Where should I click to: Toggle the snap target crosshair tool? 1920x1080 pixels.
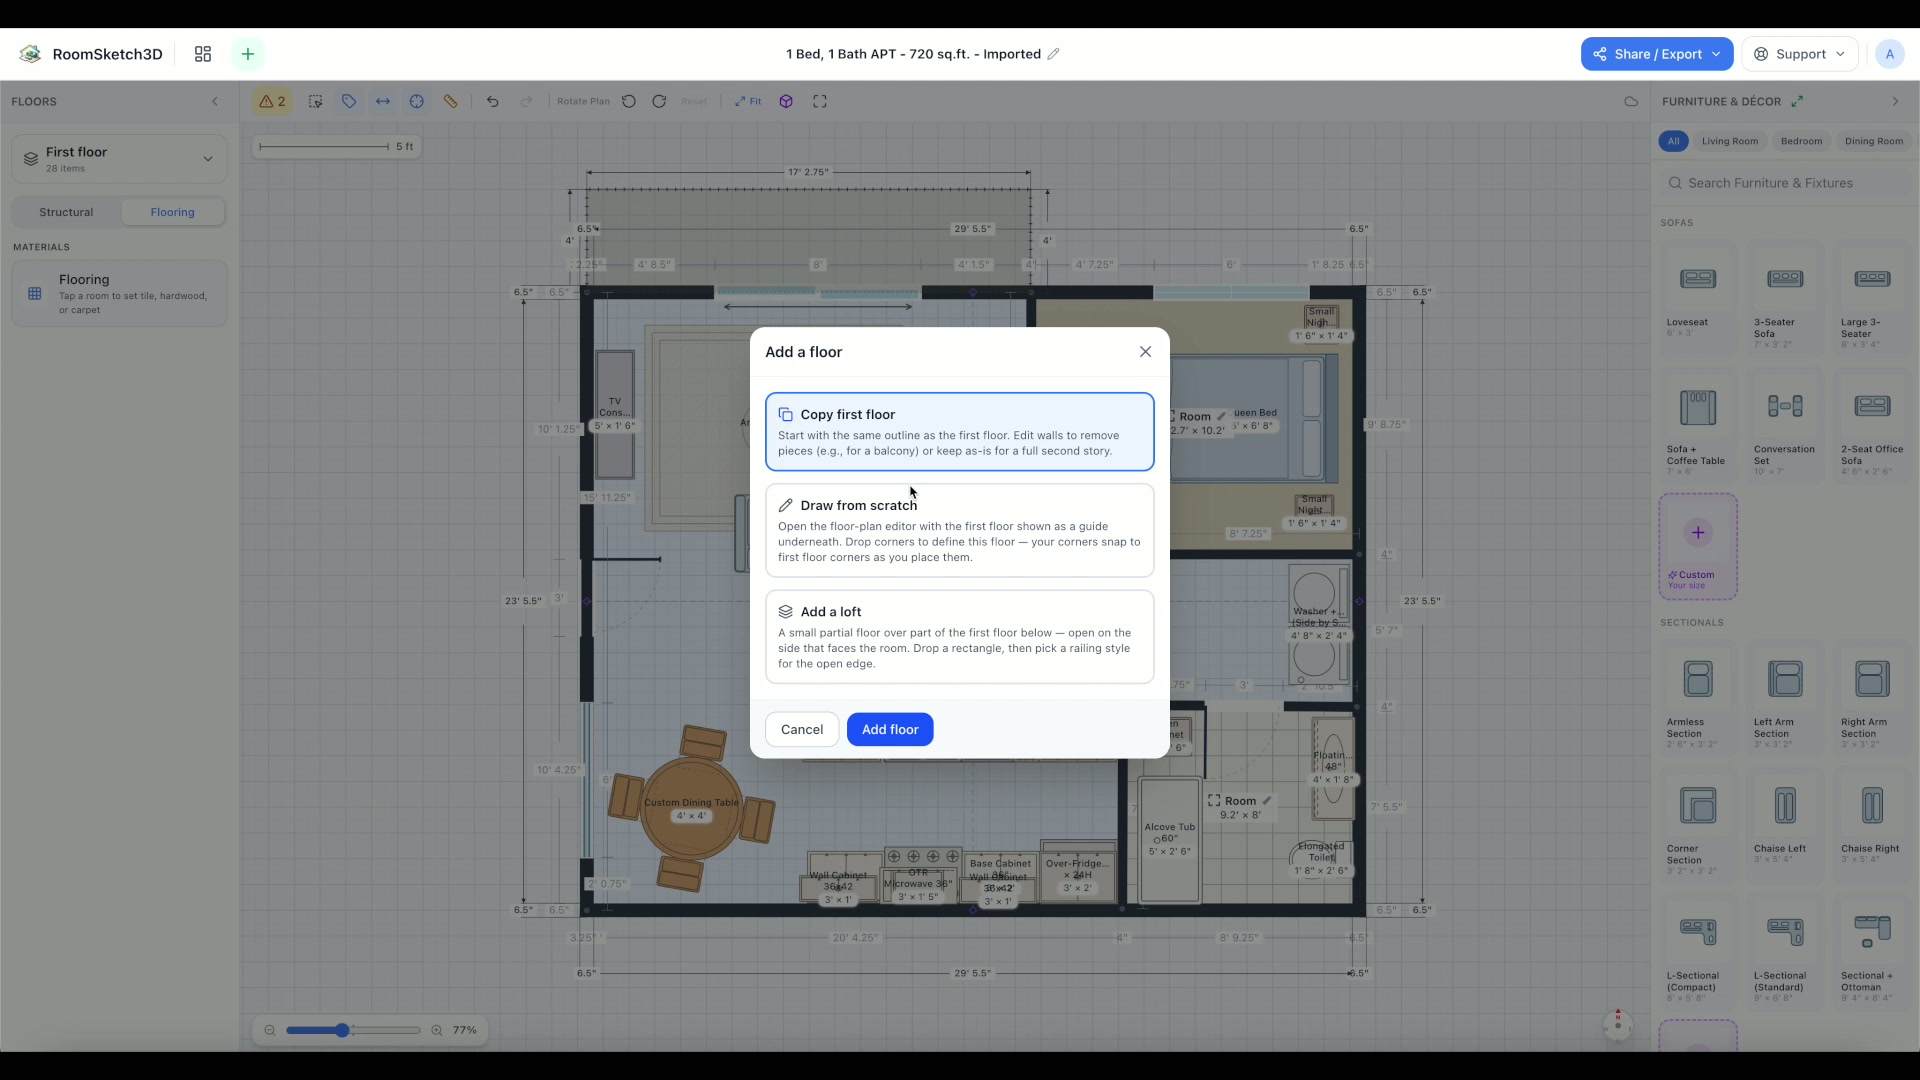(x=417, y=101)
